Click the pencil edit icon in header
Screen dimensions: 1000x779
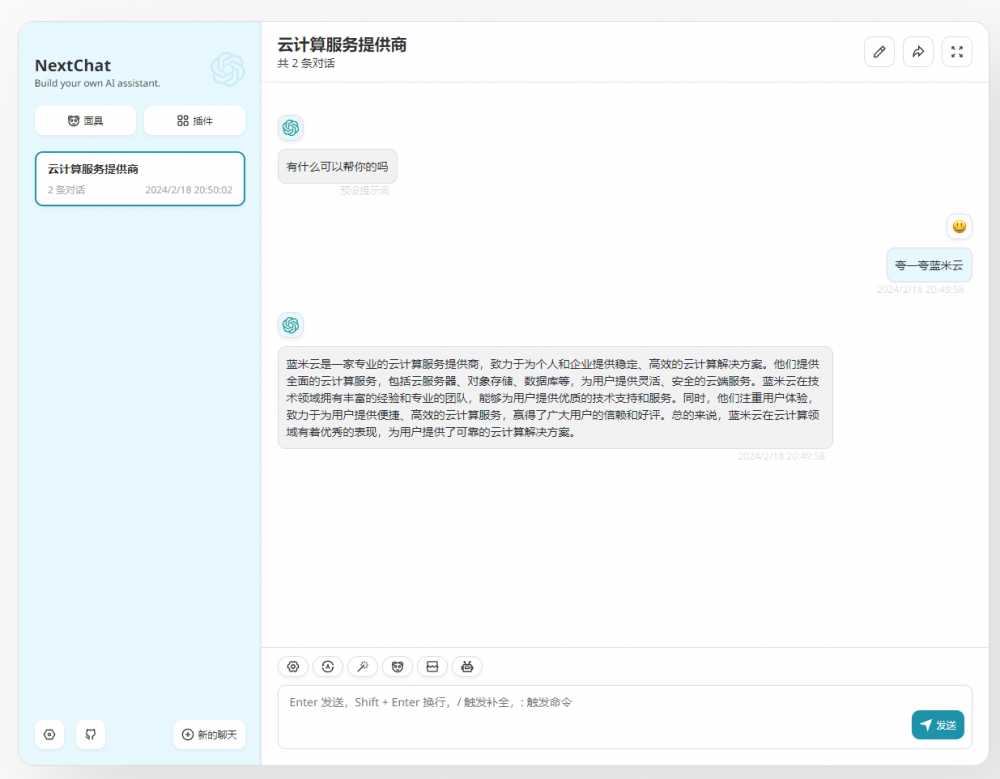879,52
